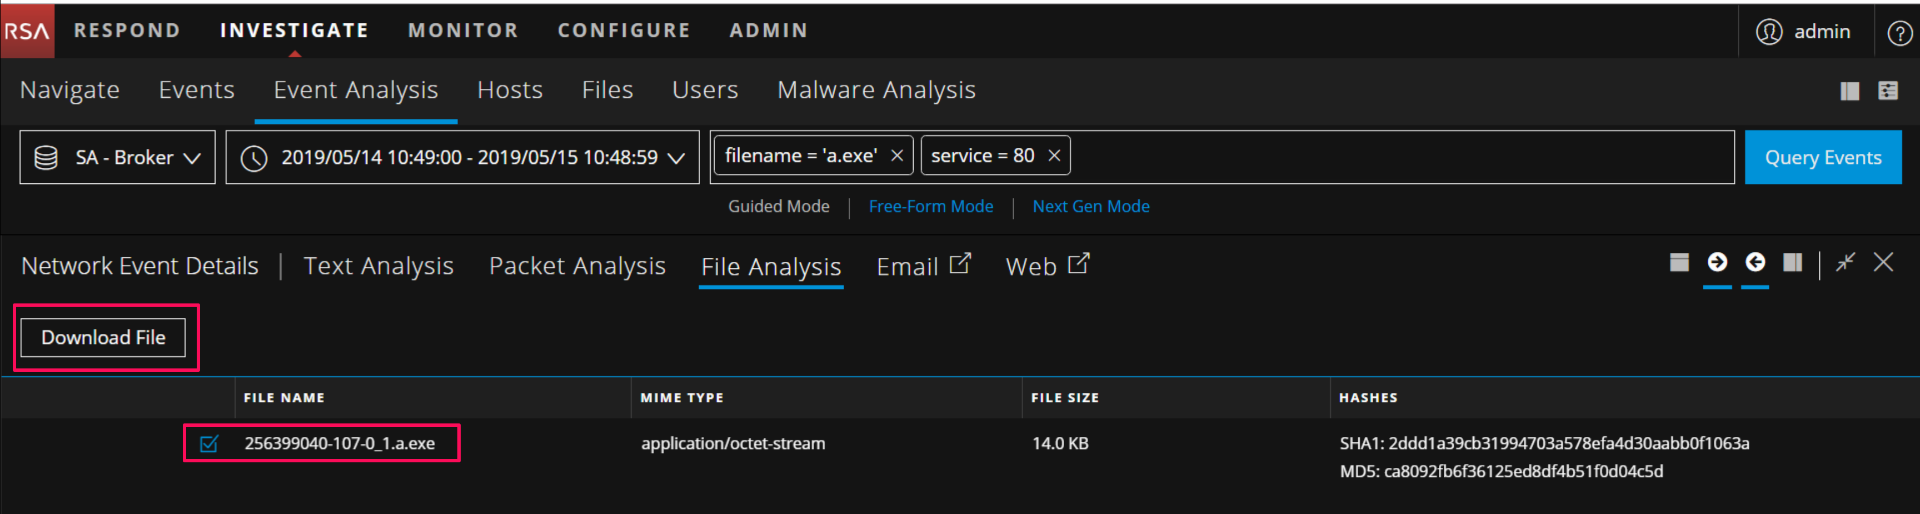This screenshot has height=514, width=1920.
Task: Switch to the header-bar panel layout icon
Action: point(1679,262)
